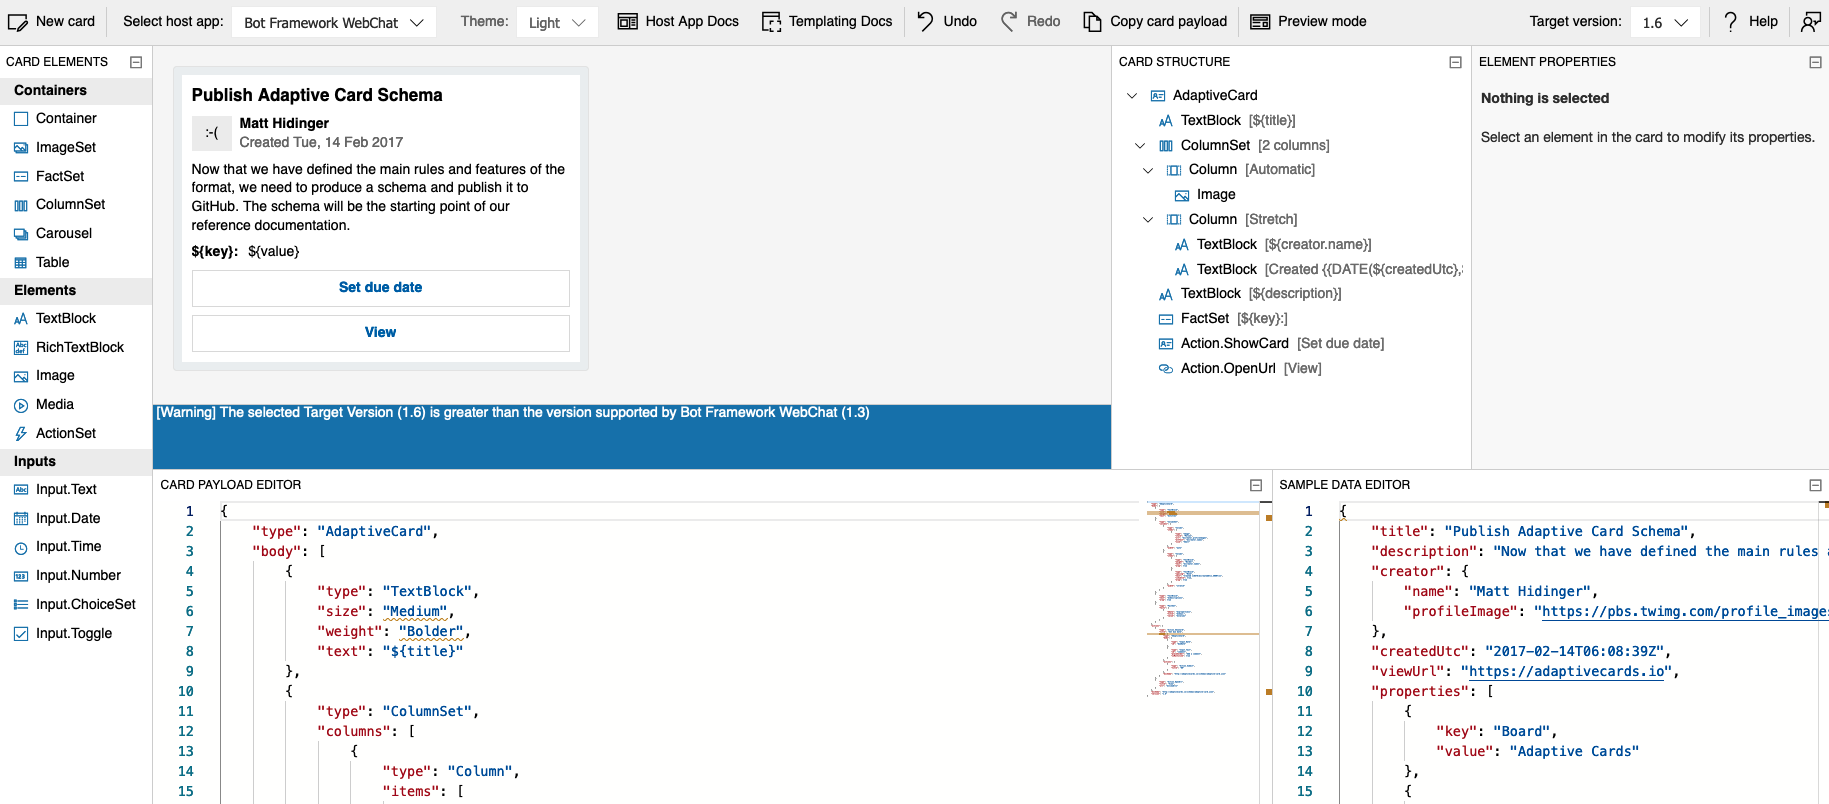The image size is (1829, 804).
Task: Select the TextBlock [${creator.name}] tree item
Action: tap(1273, 244)
